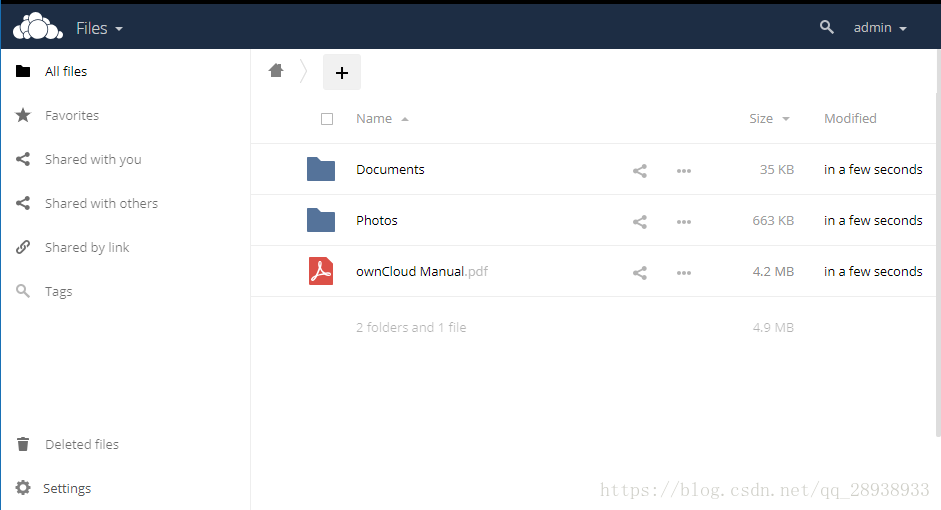Viewport: 941px width, 510px height.
Task: Open the Photos folder name
Action: coord(377,221)
